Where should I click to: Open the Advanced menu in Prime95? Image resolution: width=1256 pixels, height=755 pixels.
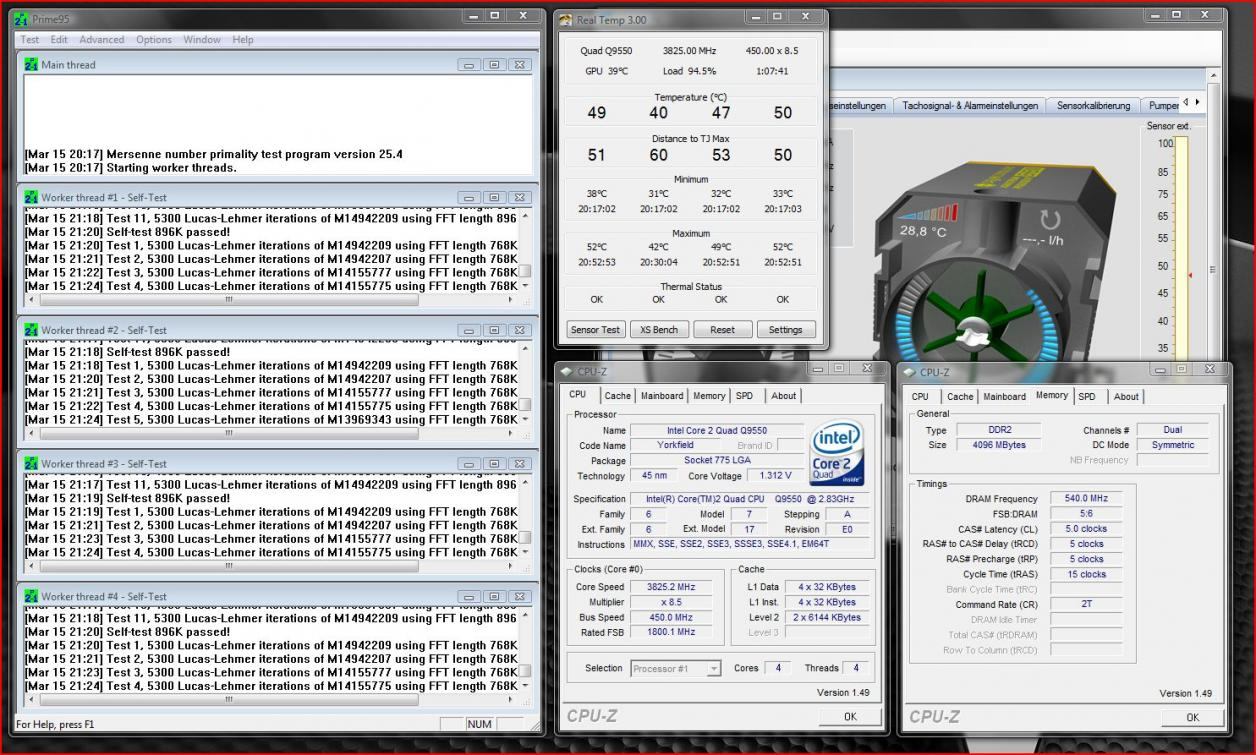[x=102, y=40]
